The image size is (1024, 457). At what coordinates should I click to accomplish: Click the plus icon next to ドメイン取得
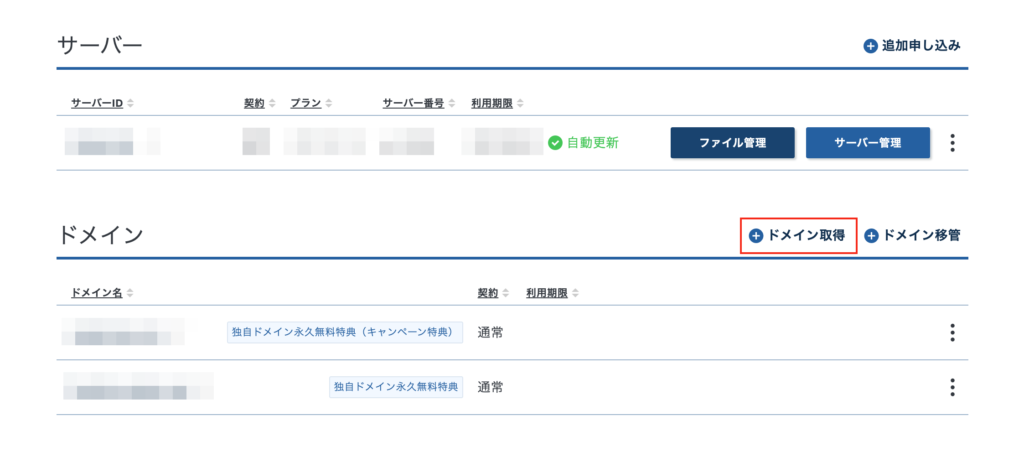click(756, 236)
